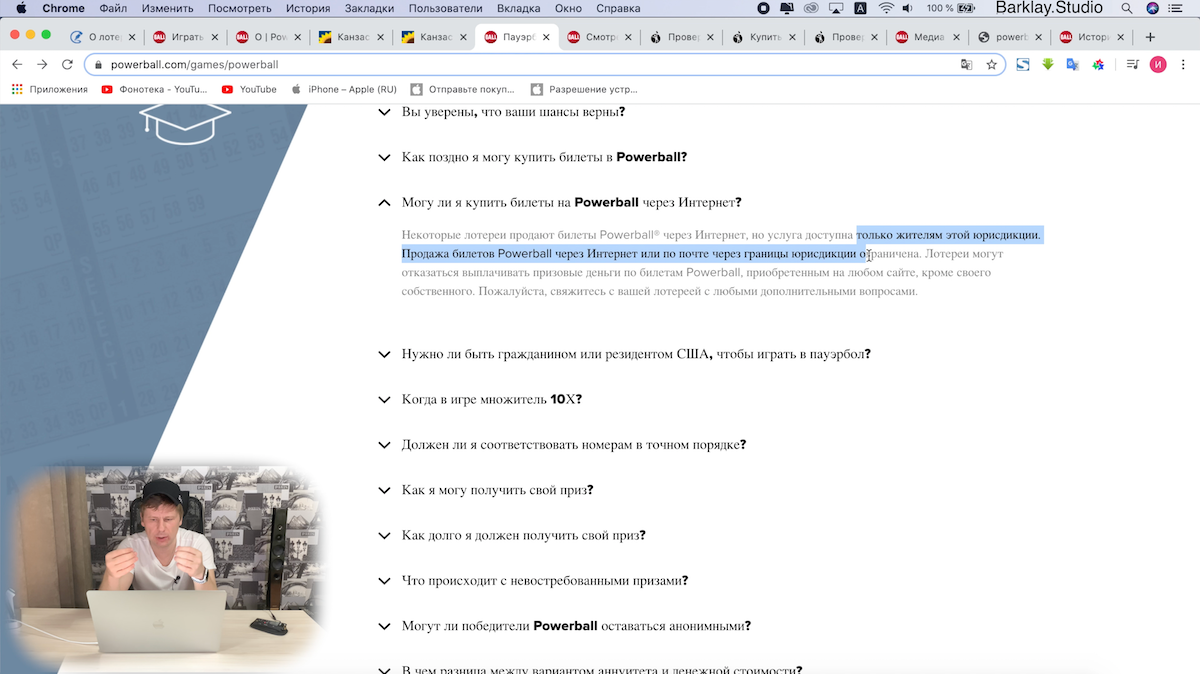Click the blue S extension icon
The image size is (1200, 674).
click(1023, 64)
